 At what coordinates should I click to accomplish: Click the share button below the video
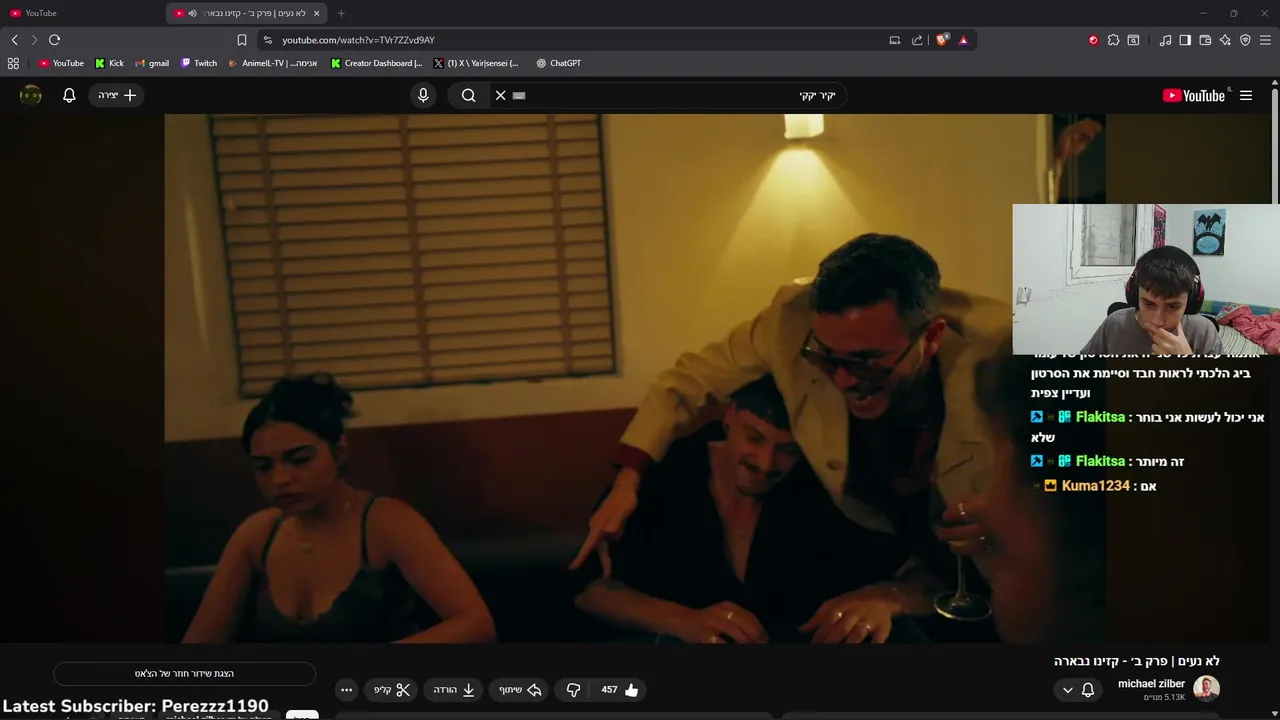pyautogui.click(x=520, y=690)
